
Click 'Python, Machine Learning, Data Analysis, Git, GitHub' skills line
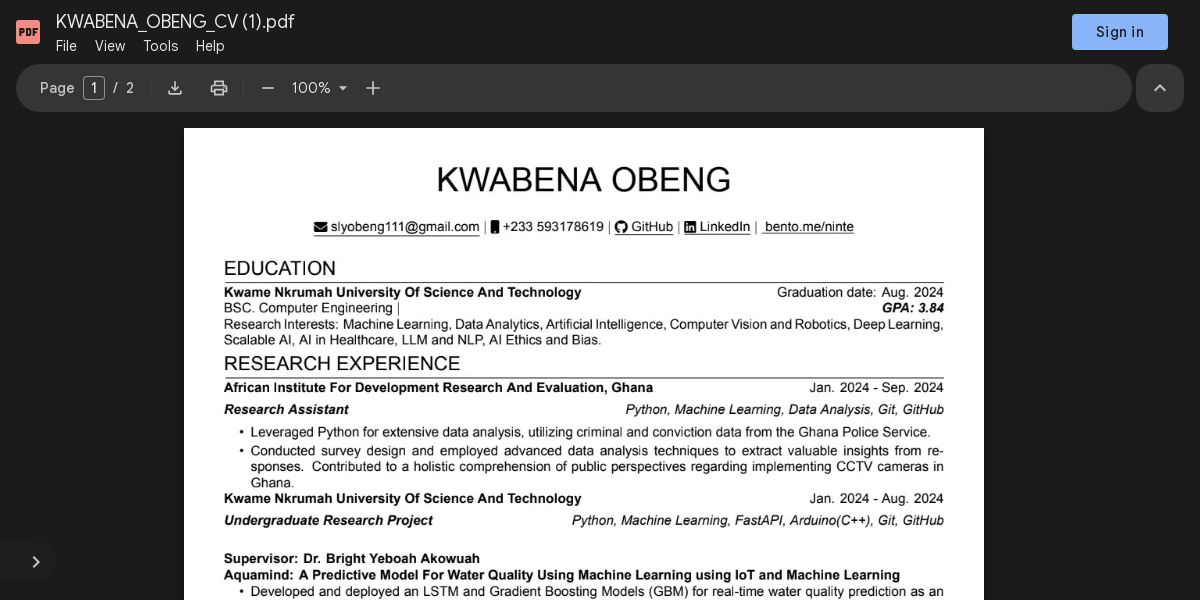pyautogui.click(x=785, y=409)
